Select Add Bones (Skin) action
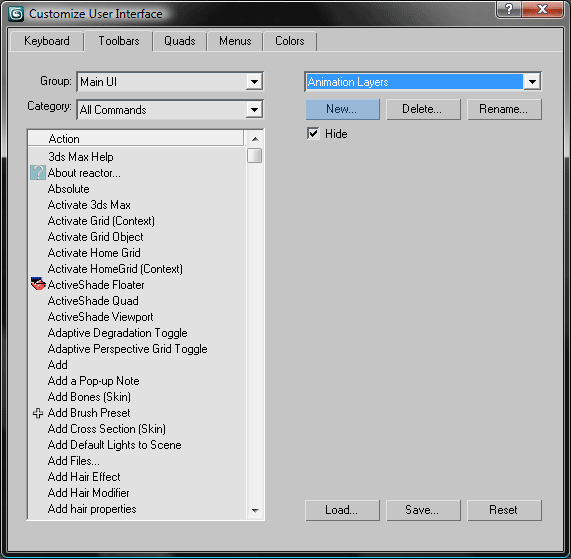571x559 pixels. (x=89, y=397)
